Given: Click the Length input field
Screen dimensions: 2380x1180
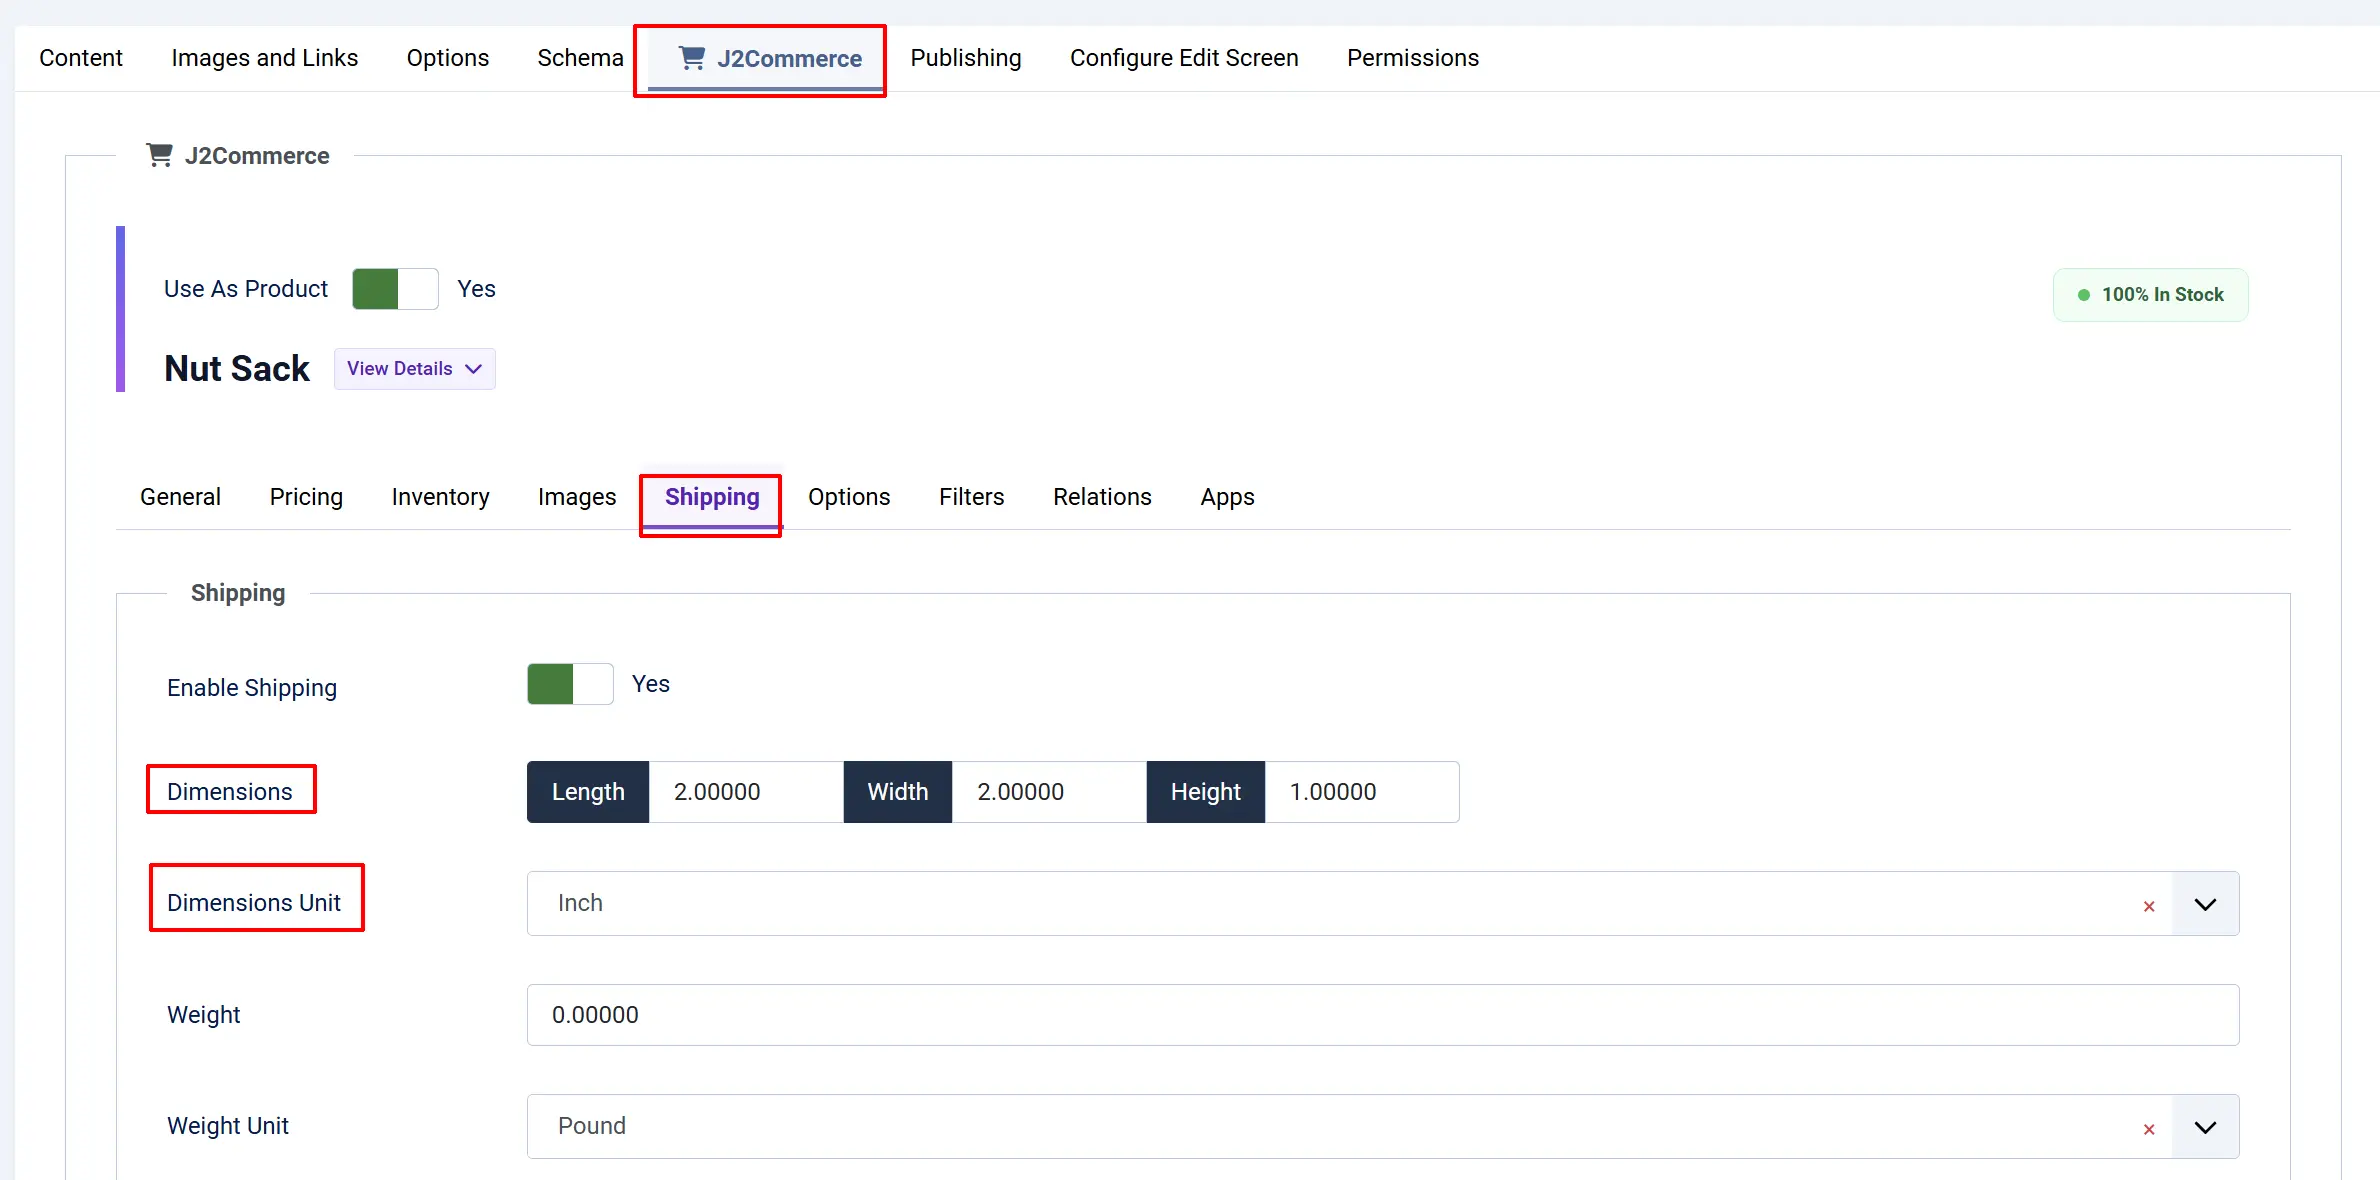Looking at the screenshot, I should 746,792.
